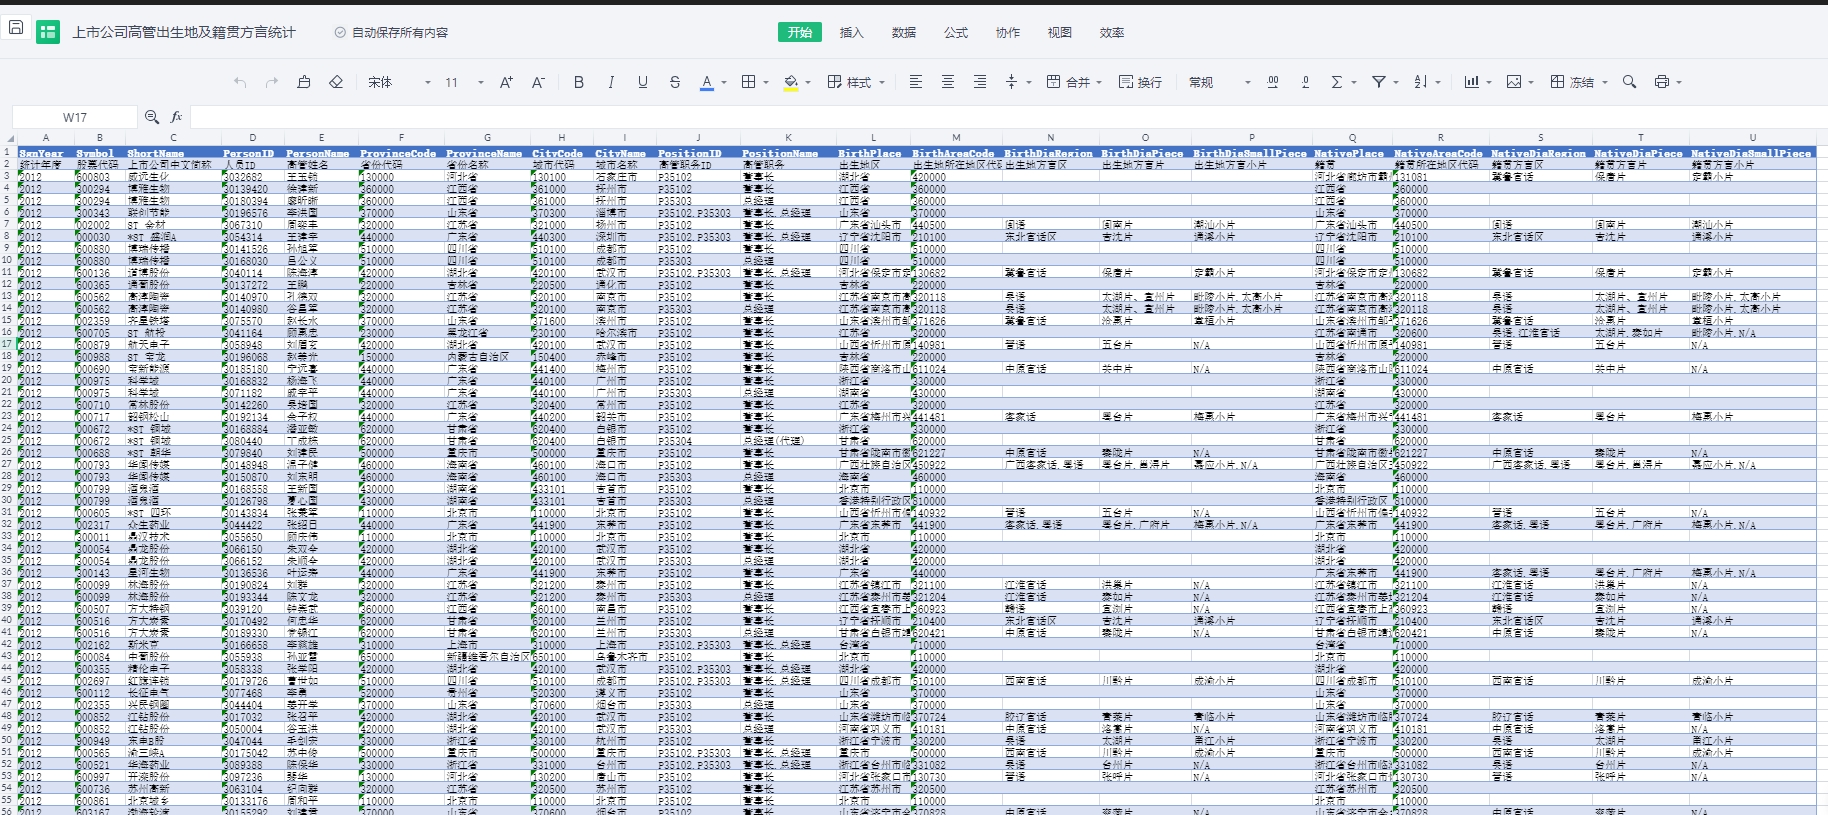1828x815 pixels.
Task: Decrease font size with A- icon
Action: coord(538,82)
